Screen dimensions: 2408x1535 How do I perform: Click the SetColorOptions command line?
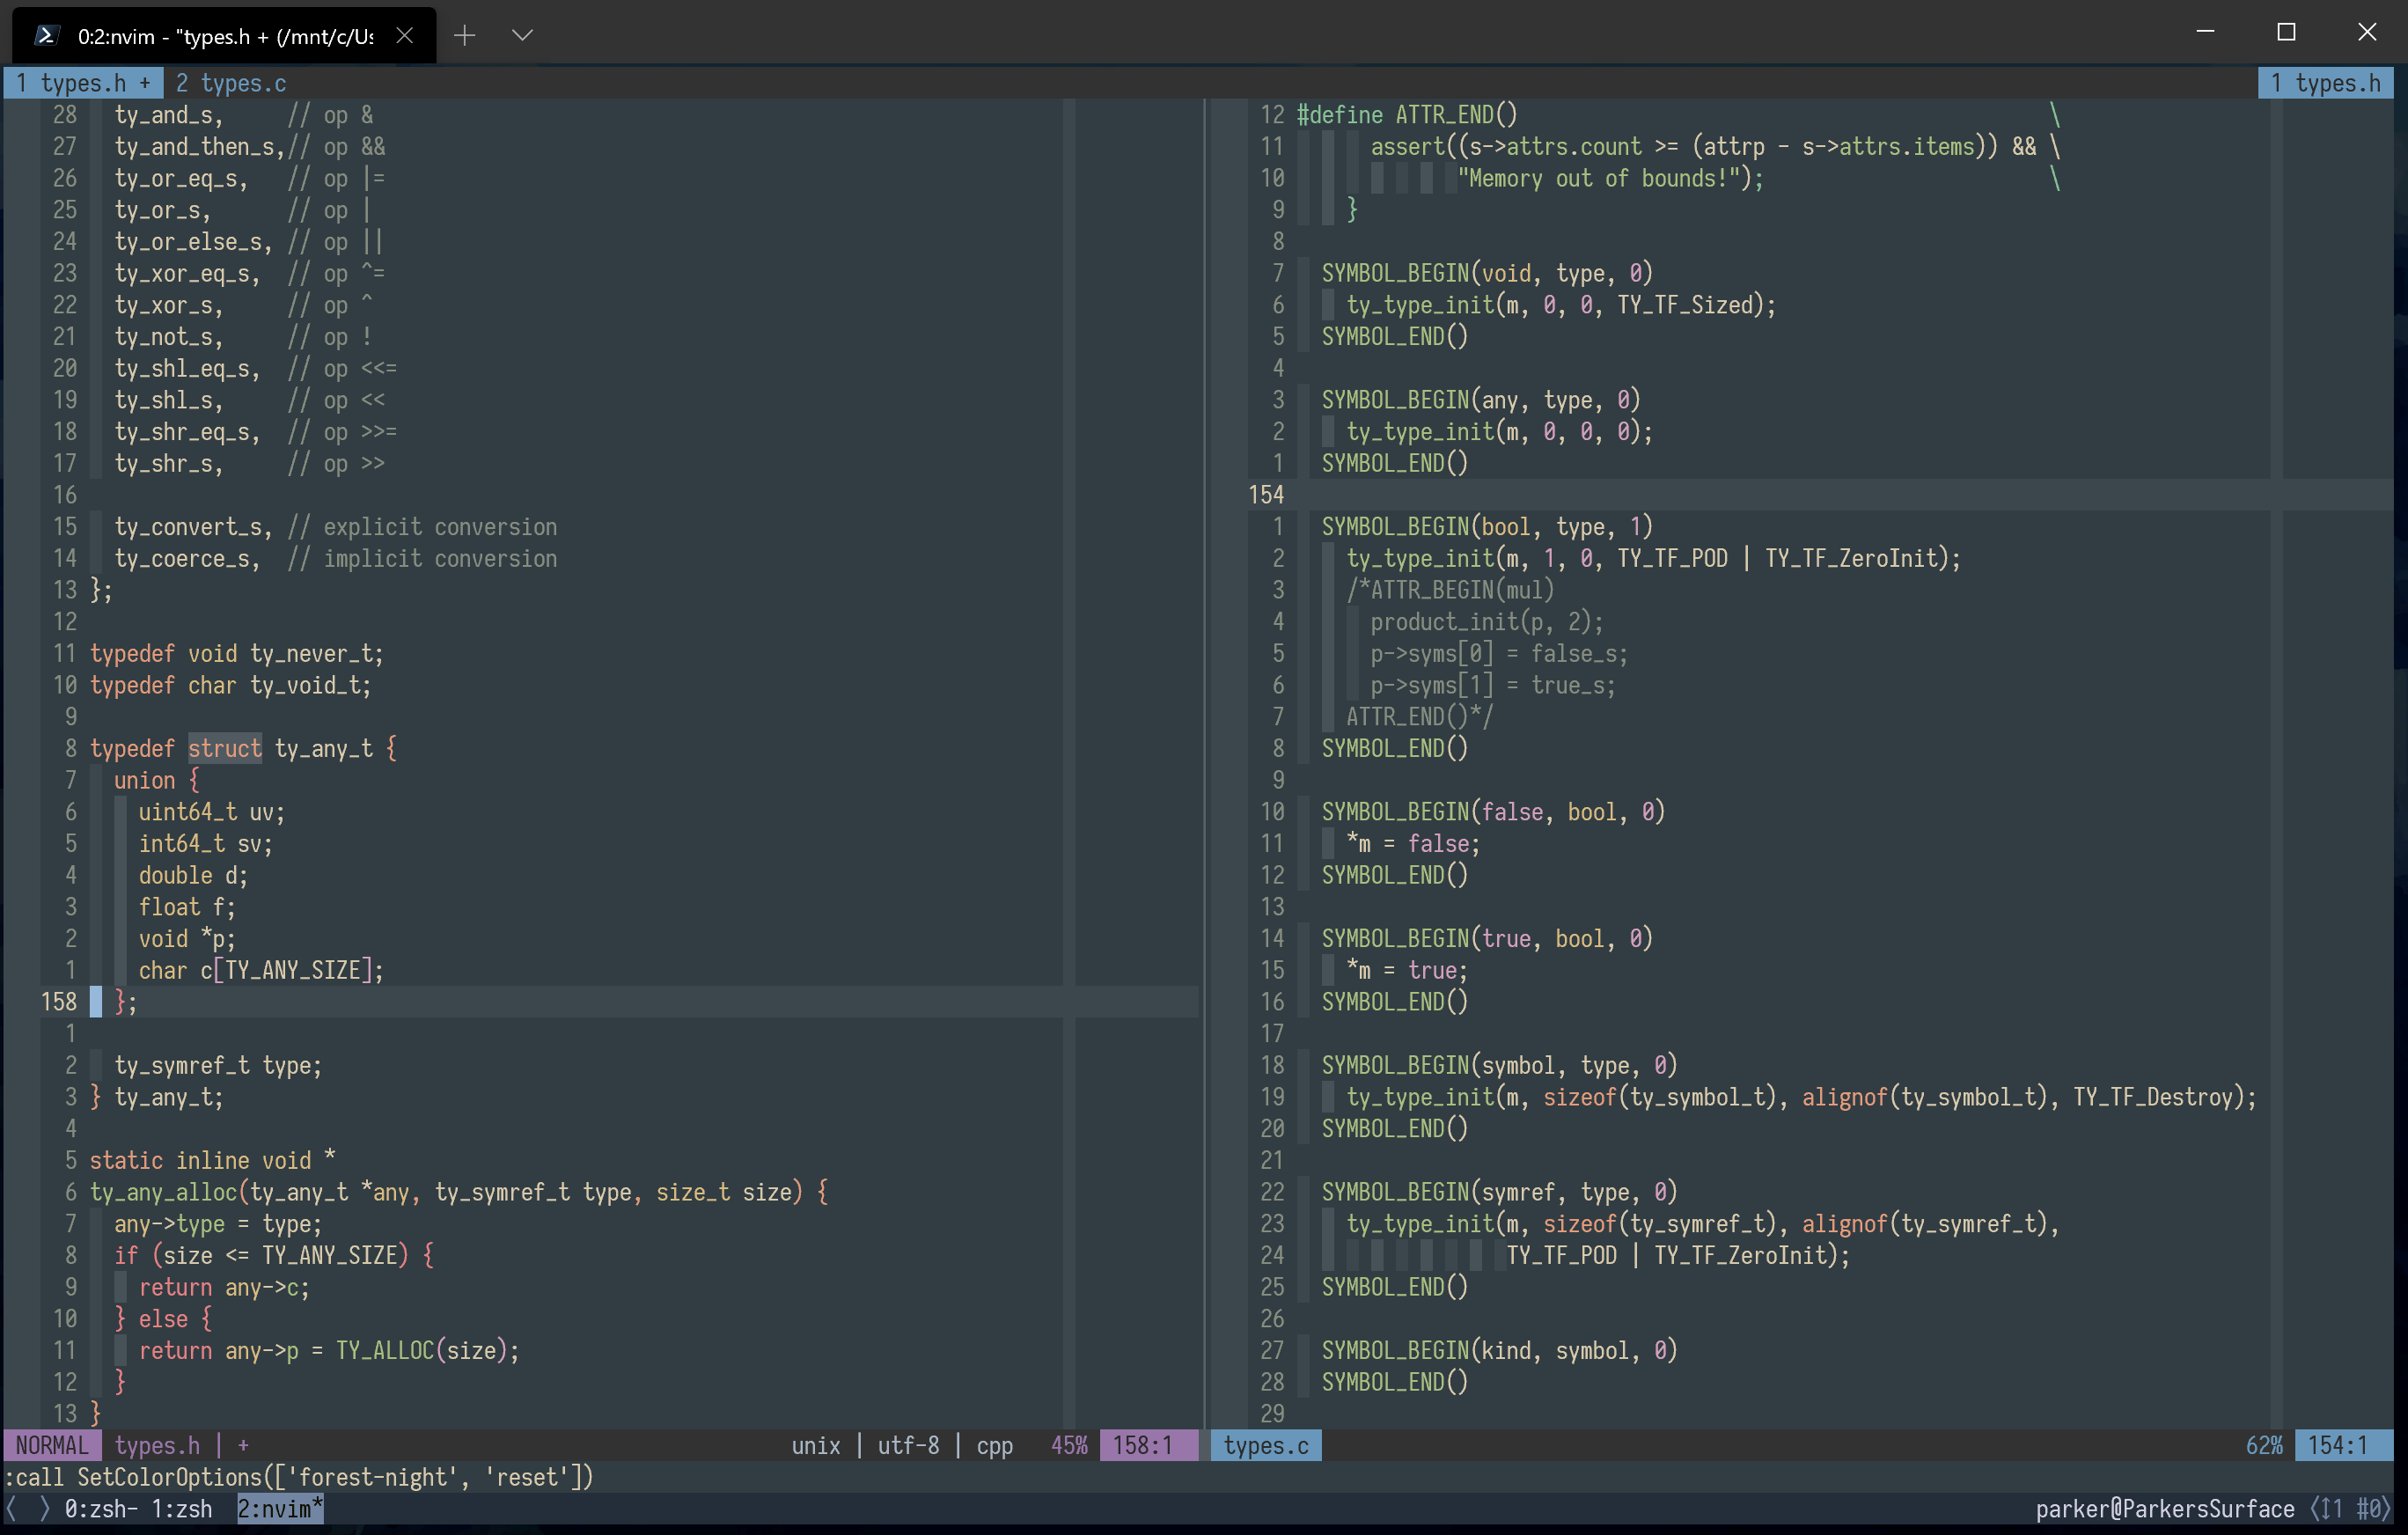pyautogui.click(x=299, y=1477)
